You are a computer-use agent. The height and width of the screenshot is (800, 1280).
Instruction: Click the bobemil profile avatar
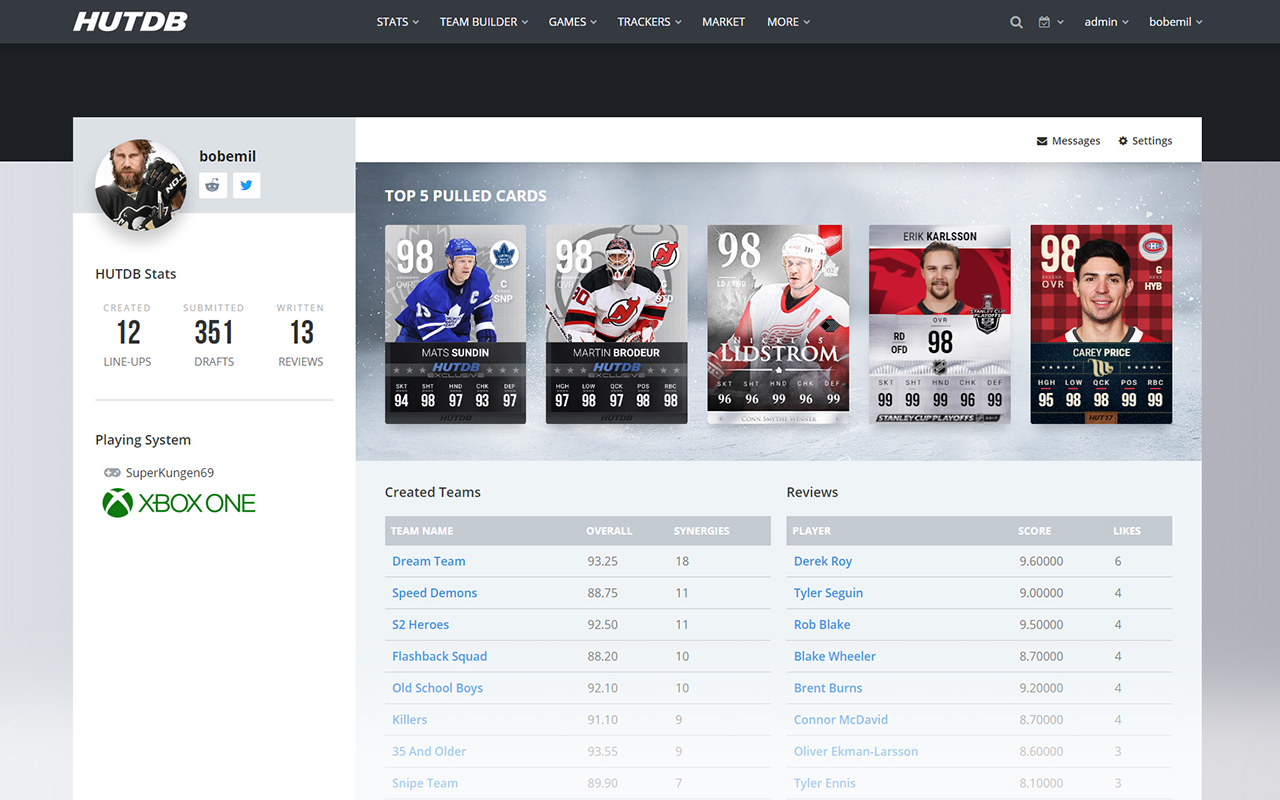point(141,185)
